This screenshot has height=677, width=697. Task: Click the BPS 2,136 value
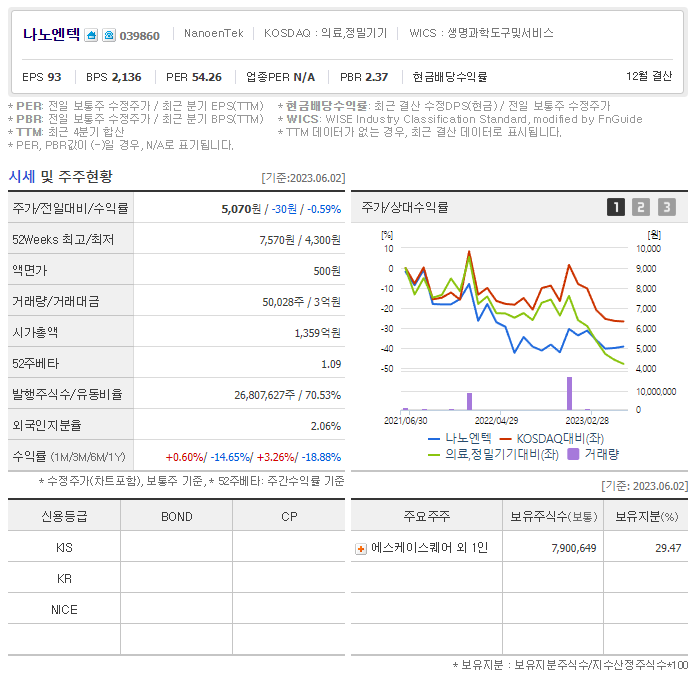114,77
